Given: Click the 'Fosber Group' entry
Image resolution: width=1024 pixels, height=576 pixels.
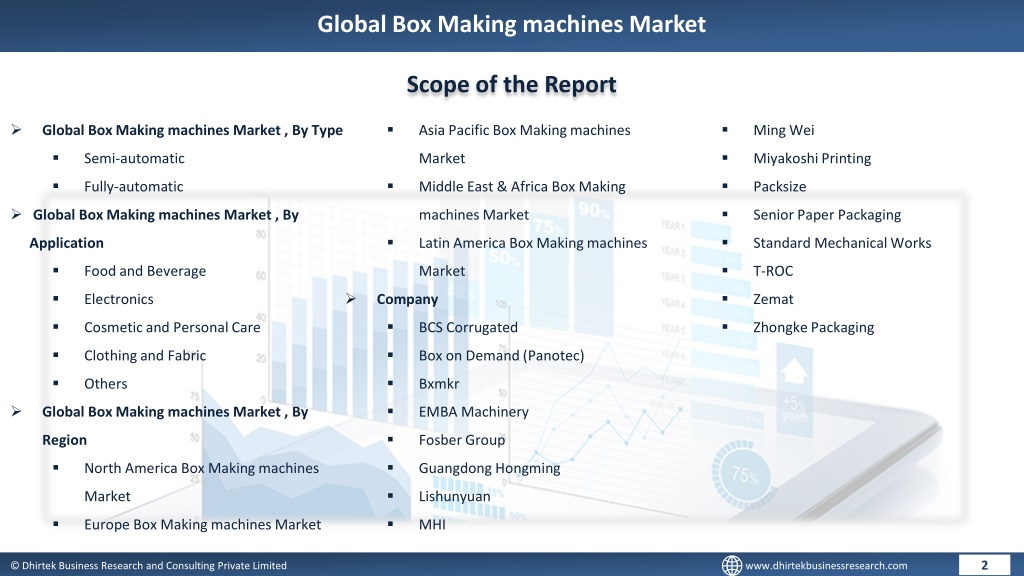Looking at the screenshot, I should coord(462,440).
